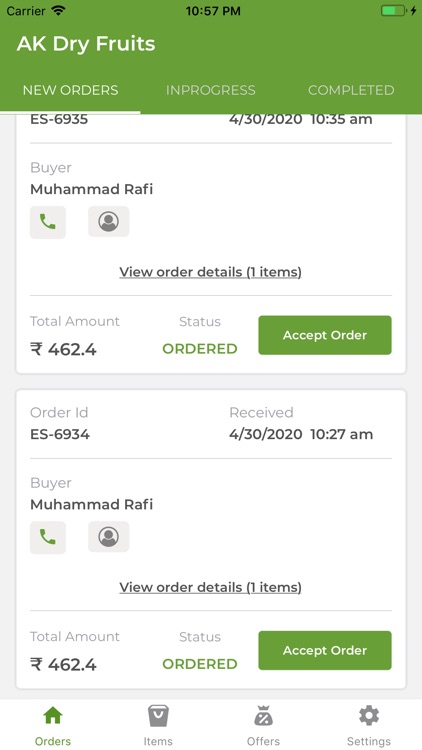Call buyer of order ES-6934
This screenshot has height=750, width=422.
point(48,537)
